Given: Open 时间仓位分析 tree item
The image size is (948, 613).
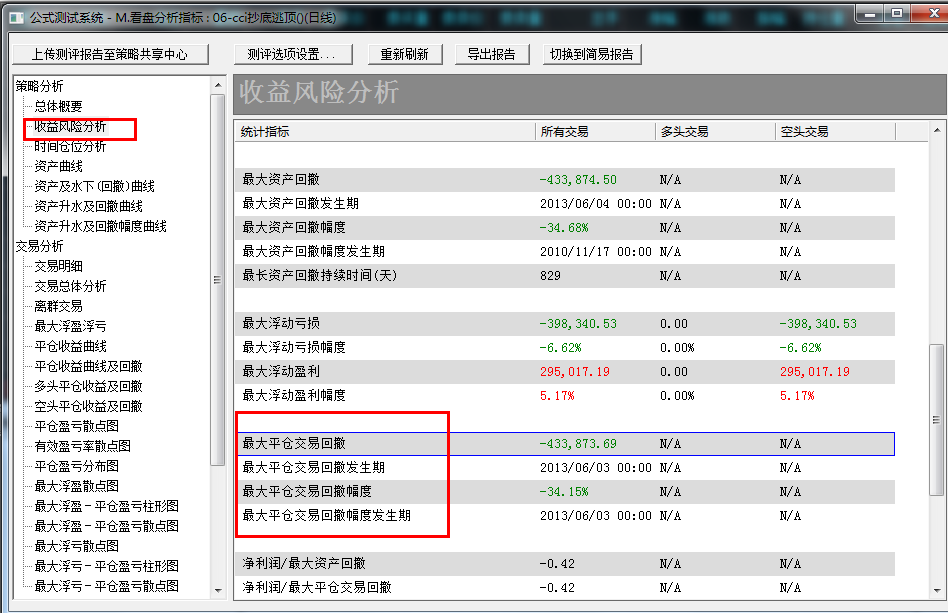Looking at the screenshot, I should point(70,146).
